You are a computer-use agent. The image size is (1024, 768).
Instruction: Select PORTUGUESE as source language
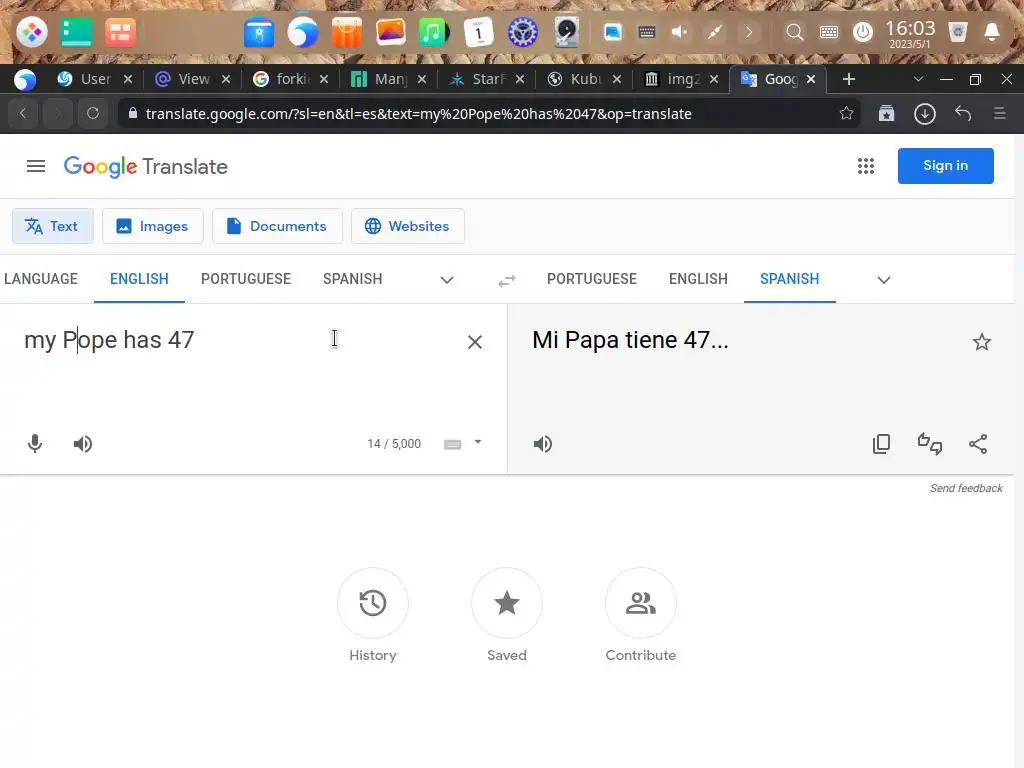[x=246, y=280]
